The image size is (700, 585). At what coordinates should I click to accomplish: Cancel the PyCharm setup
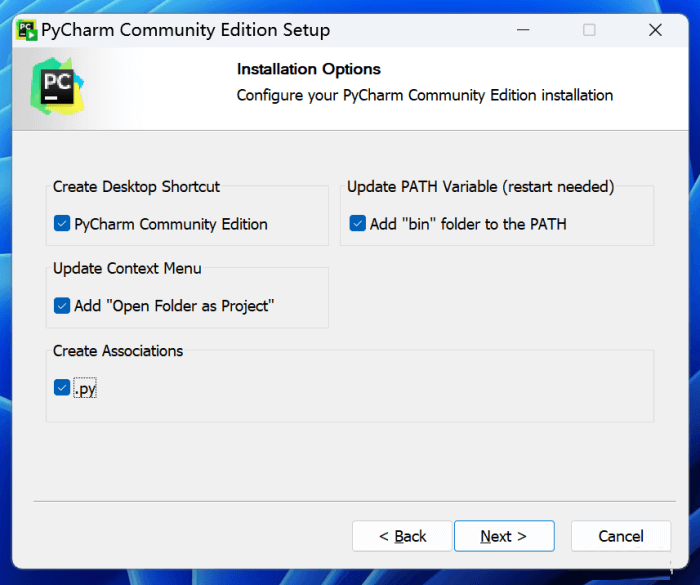point(621,536)
